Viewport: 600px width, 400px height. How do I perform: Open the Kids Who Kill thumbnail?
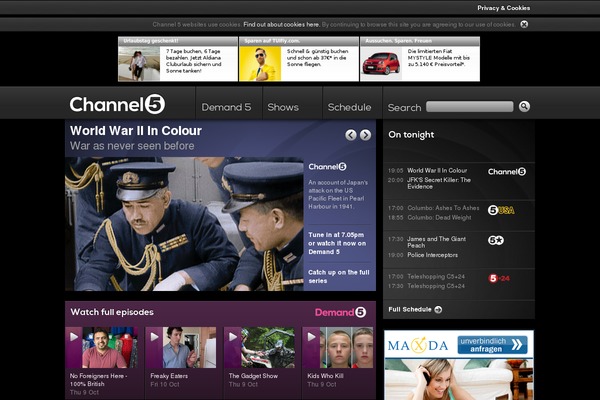(346, 348)
